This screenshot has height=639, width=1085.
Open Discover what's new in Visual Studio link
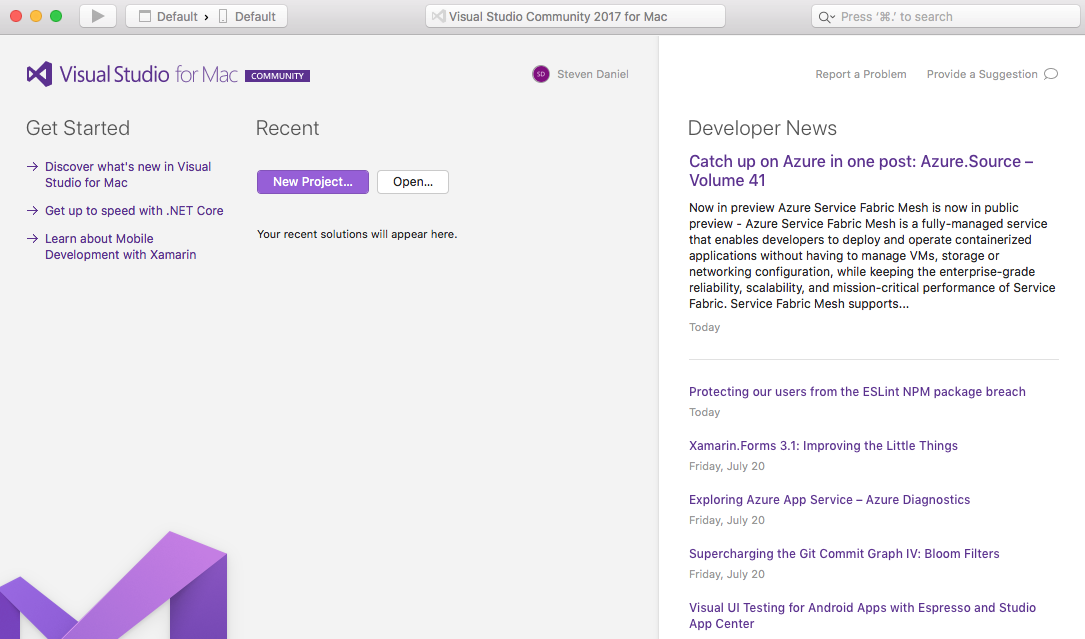[128, 174]
